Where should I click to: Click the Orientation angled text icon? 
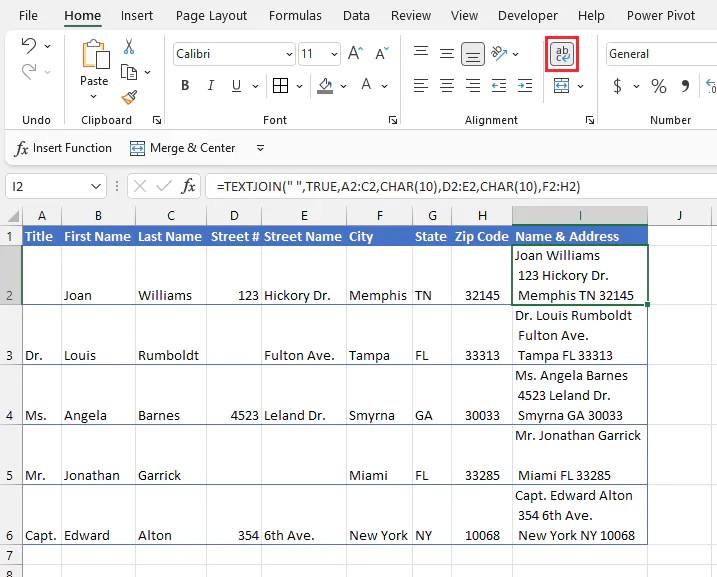coord(499,53)
